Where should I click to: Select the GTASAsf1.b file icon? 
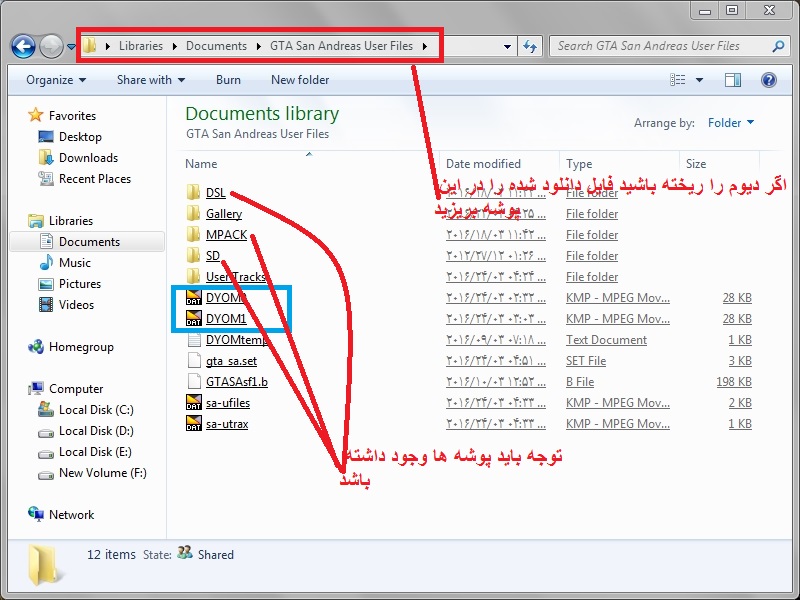point(194,381)
